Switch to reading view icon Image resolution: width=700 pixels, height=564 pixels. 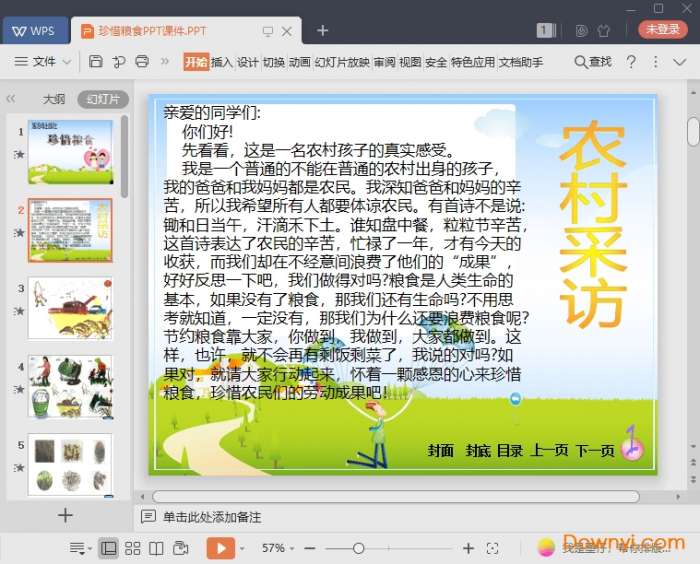pyautogui.click(x=156, y=548)
